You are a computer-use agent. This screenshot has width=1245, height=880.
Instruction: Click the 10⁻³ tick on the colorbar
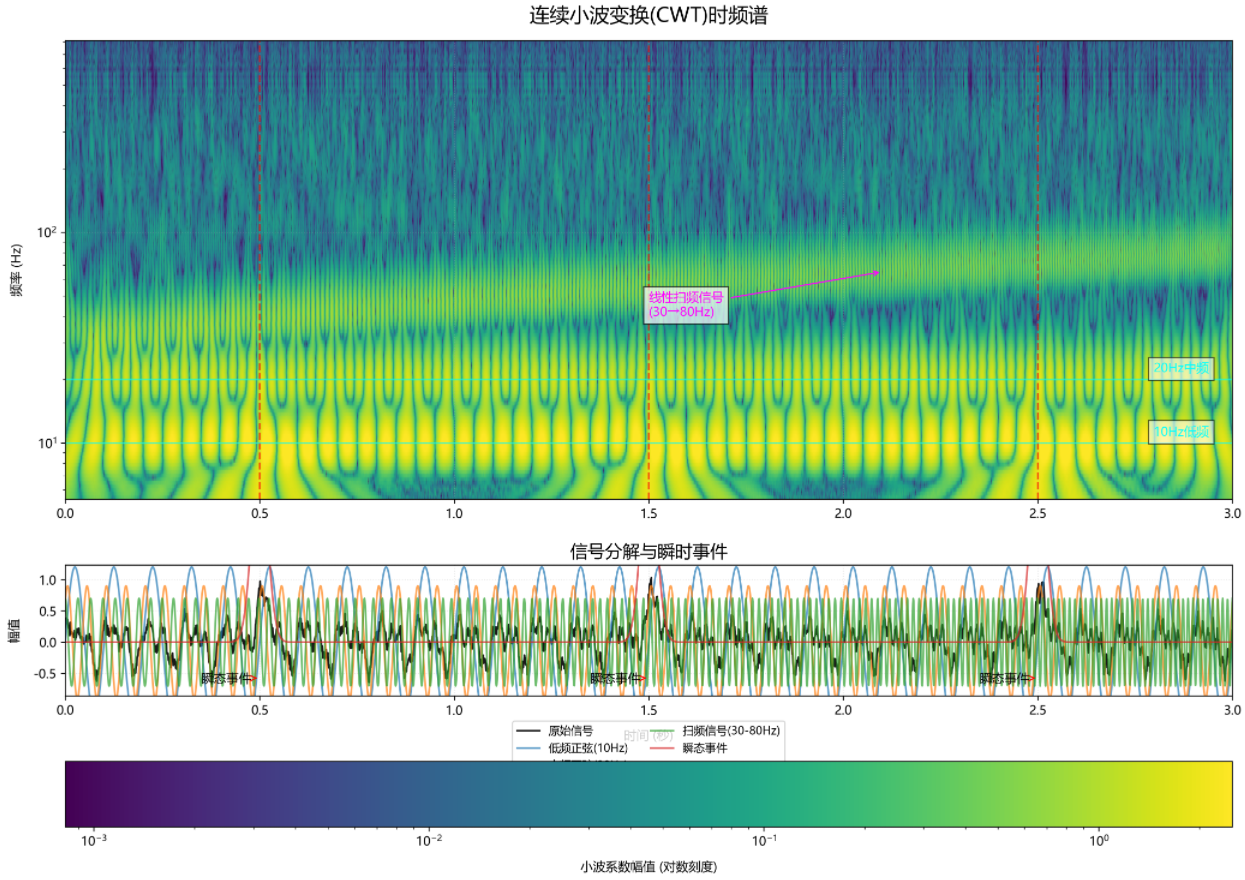pyautogui.click(x=93, y=840)
